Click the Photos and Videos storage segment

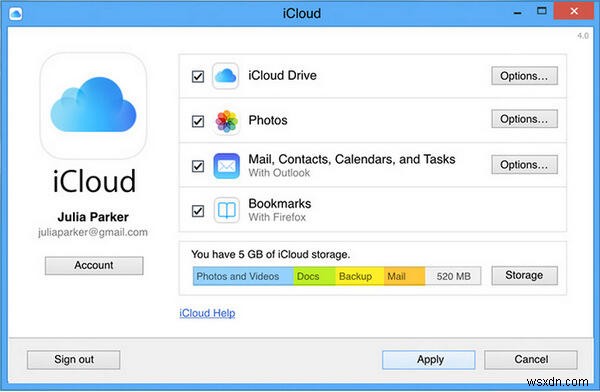click(x=243, y=276)
